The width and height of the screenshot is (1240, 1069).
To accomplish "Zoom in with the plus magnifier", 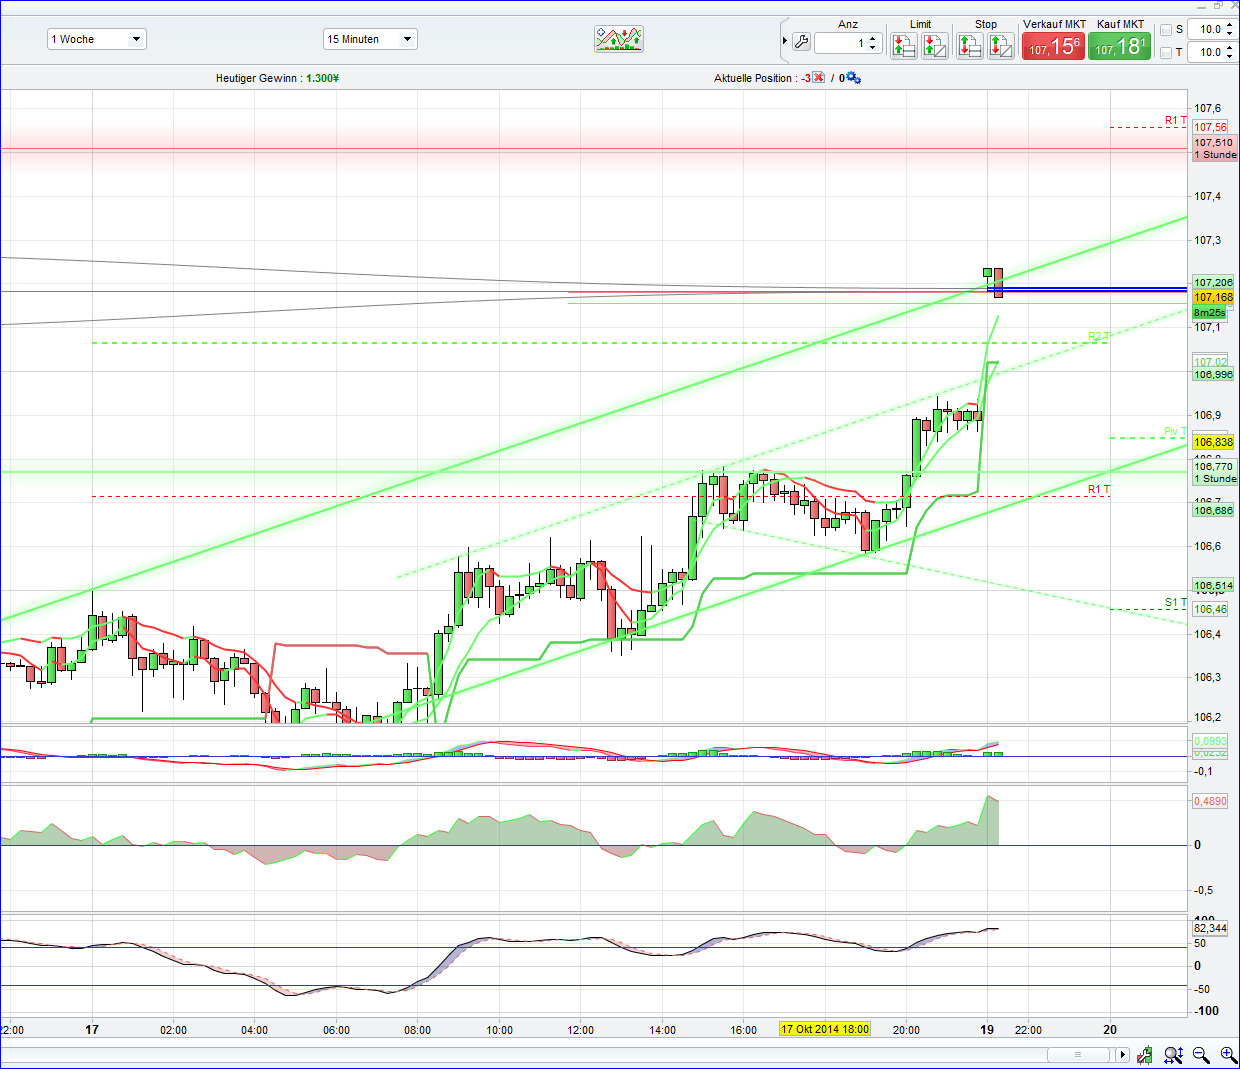I will pyautogui.click(x=1228, y=1055).
